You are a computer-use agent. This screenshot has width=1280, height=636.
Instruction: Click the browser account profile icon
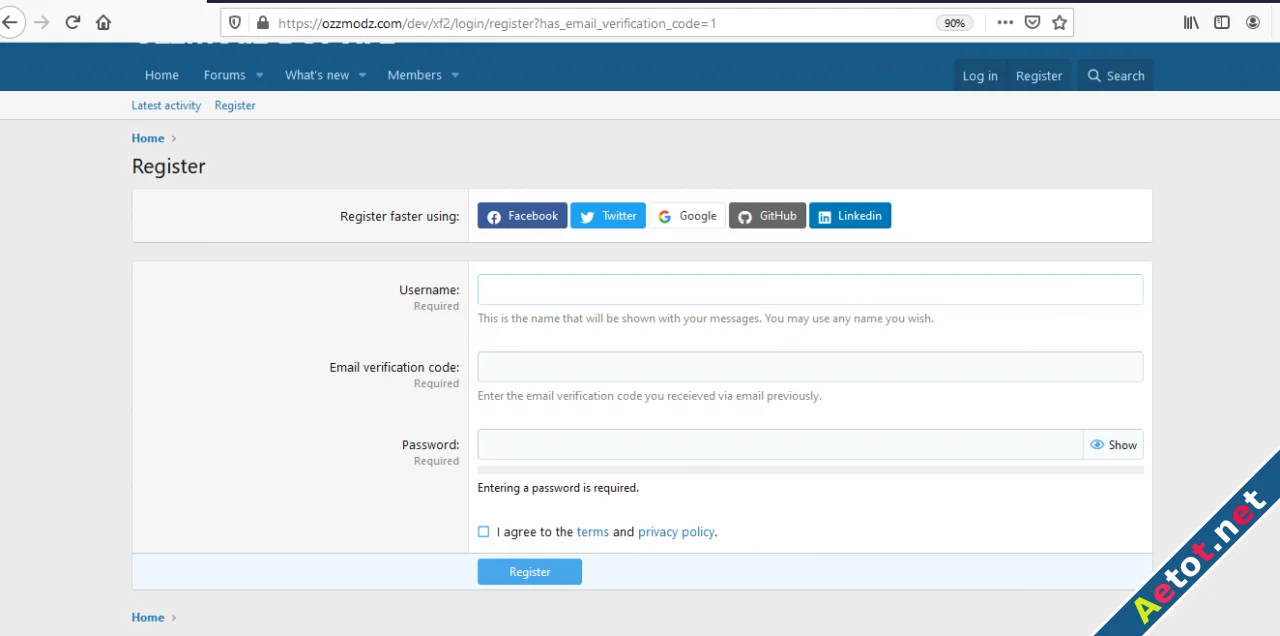(1253, 22)
